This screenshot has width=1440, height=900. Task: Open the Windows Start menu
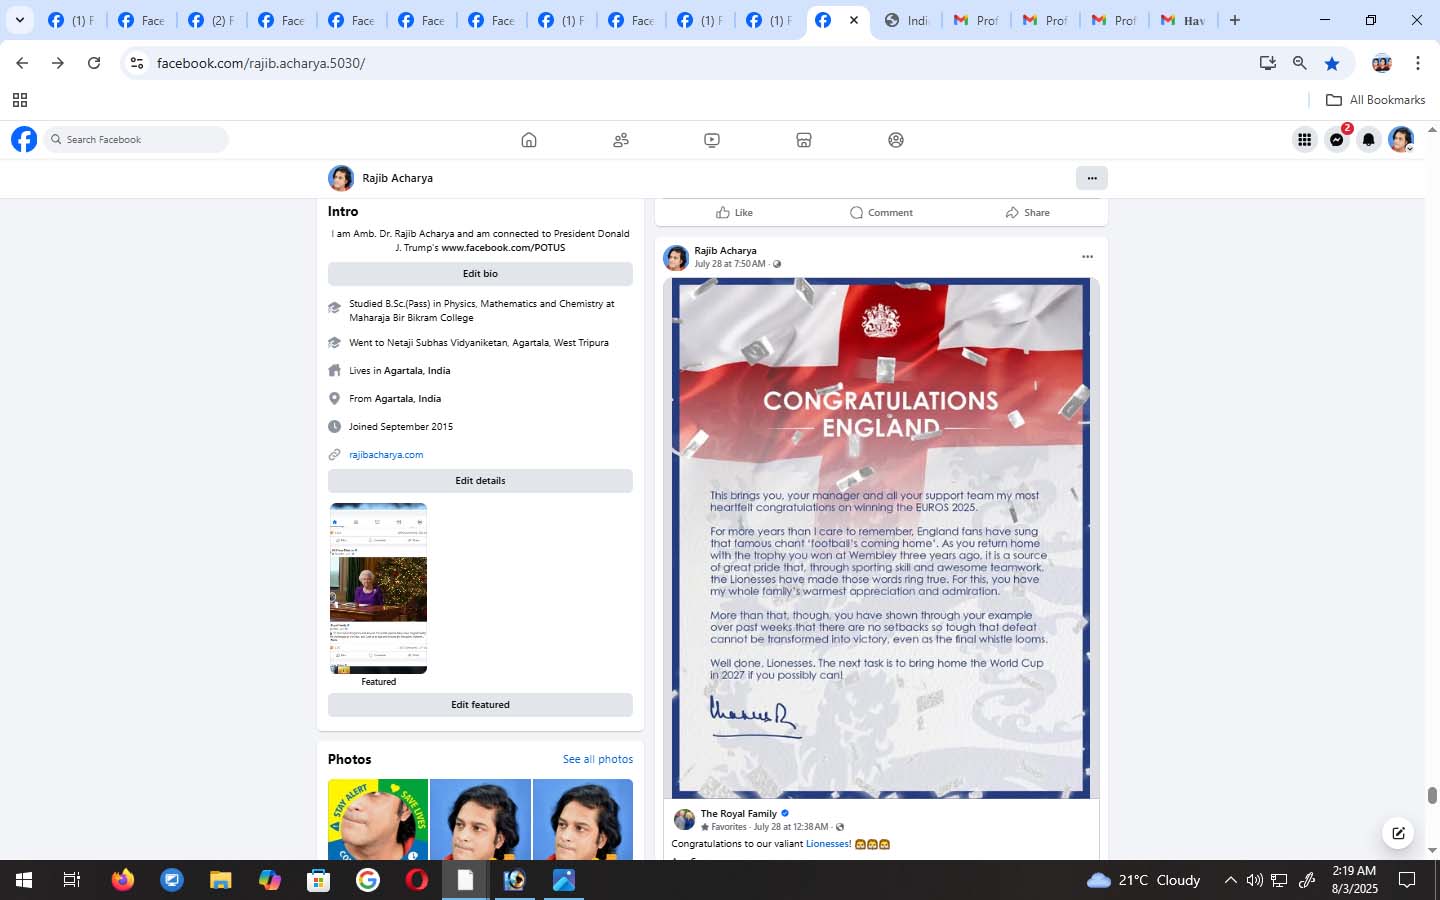[x=24, y=880]
